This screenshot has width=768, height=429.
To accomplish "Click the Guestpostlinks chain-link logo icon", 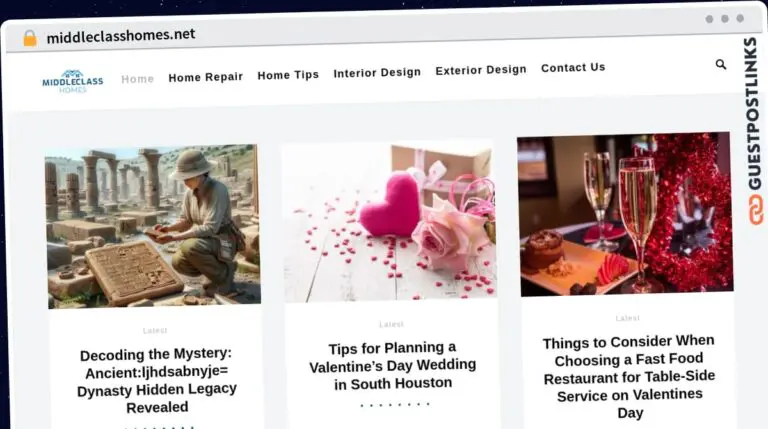I will click(754, 208).
